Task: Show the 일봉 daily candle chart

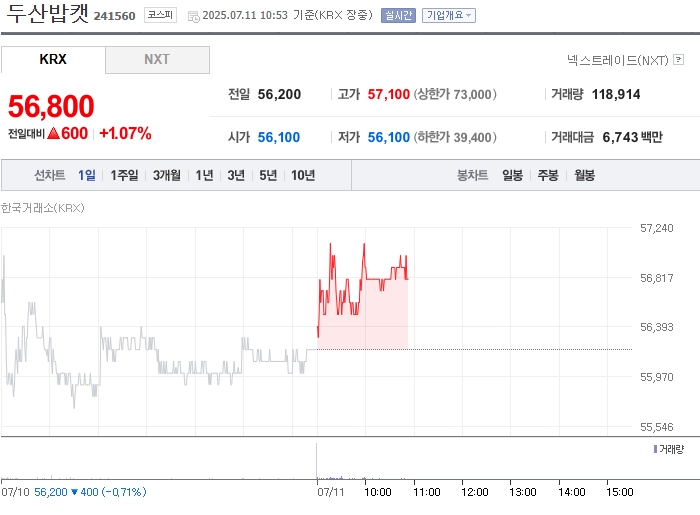Action: [512, 175]
